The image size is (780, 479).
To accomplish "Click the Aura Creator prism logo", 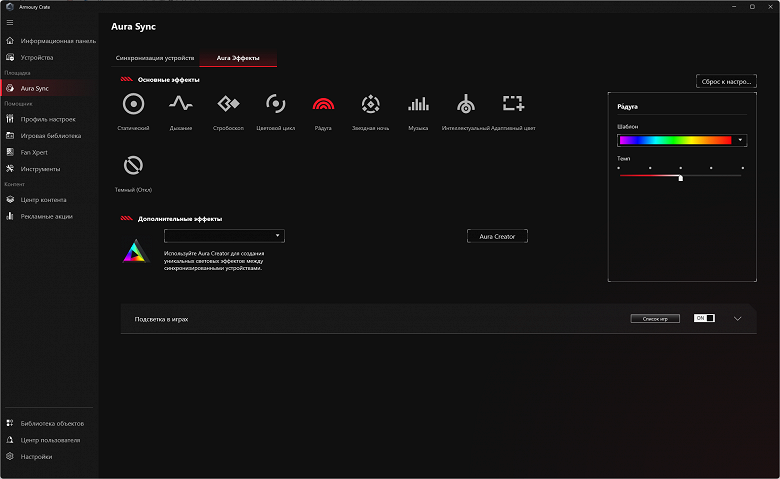I will click(136, 251).
